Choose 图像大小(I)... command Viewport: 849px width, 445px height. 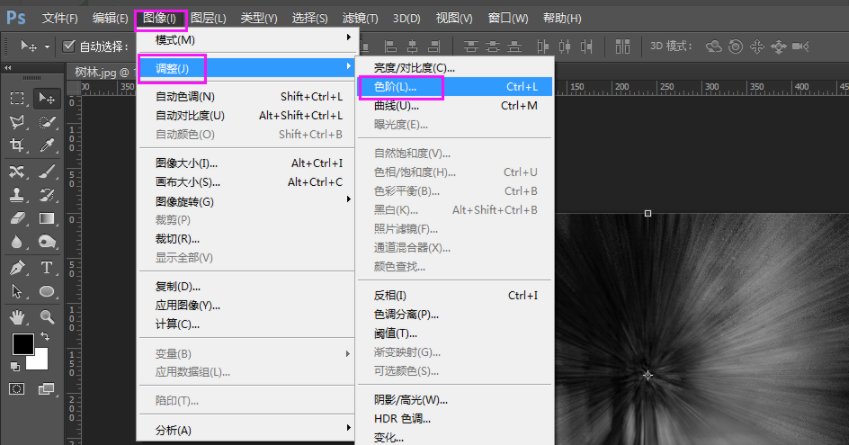[x=246, y=163]
